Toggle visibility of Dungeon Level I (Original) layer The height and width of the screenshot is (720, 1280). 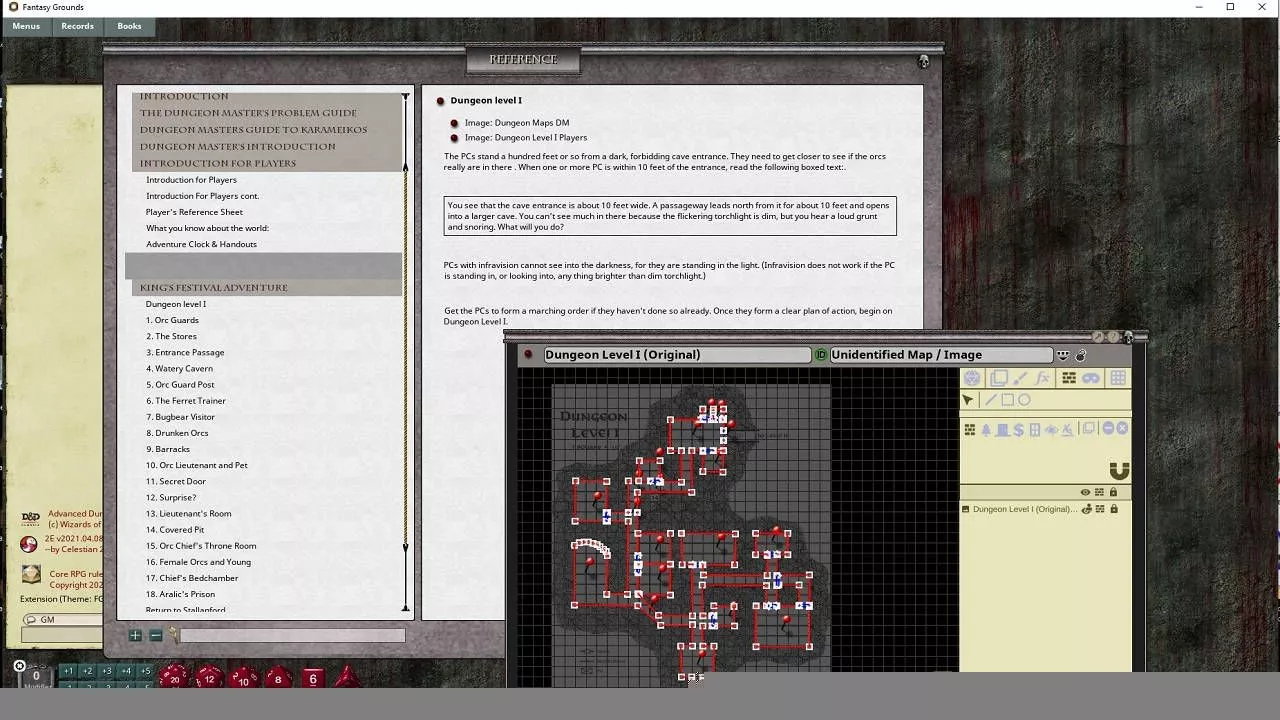[x=1086, y=509]
